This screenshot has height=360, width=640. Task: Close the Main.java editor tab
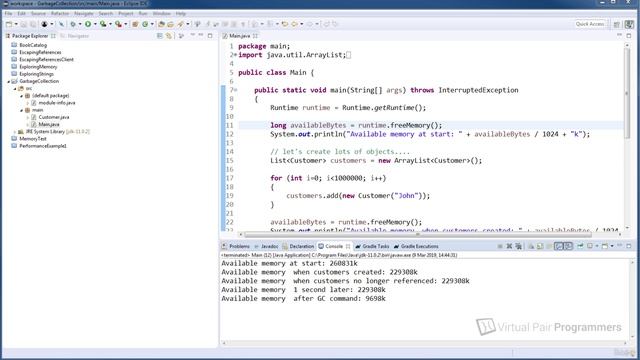click(x=256, y=36)
